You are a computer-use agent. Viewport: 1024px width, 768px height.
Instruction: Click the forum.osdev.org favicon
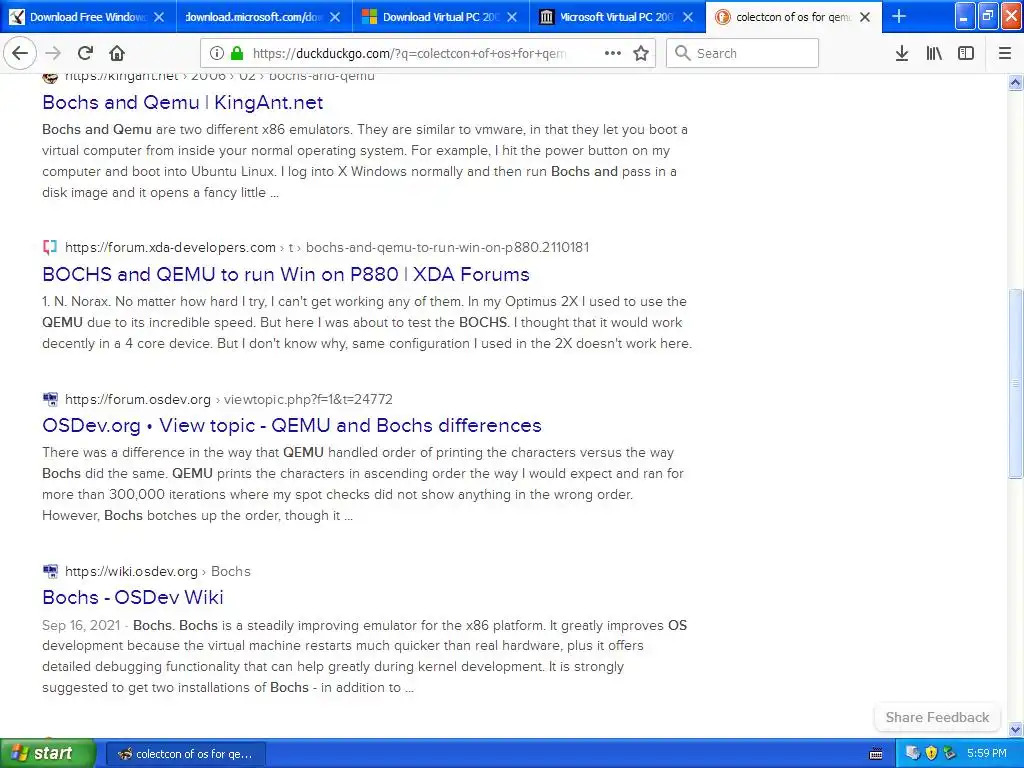point(50,399)
